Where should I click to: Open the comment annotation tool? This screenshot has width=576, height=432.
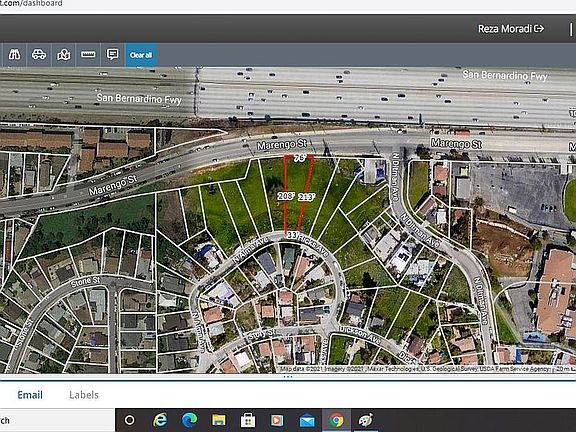coord(112,55)
